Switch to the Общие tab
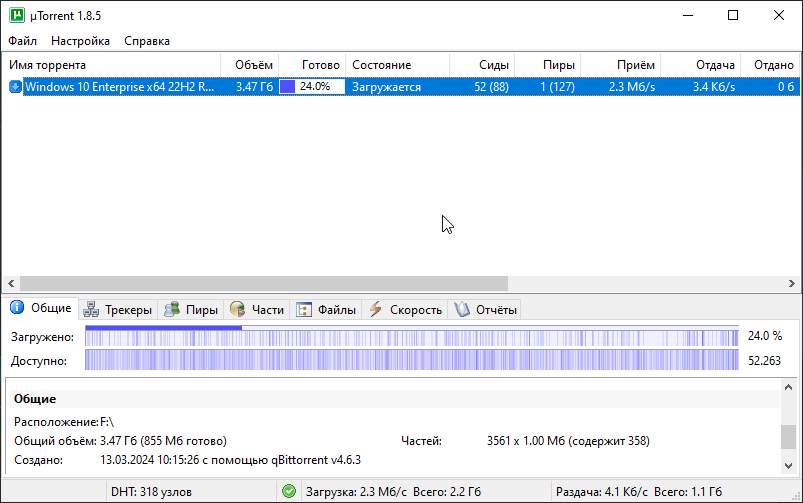 tap(40, 309)
